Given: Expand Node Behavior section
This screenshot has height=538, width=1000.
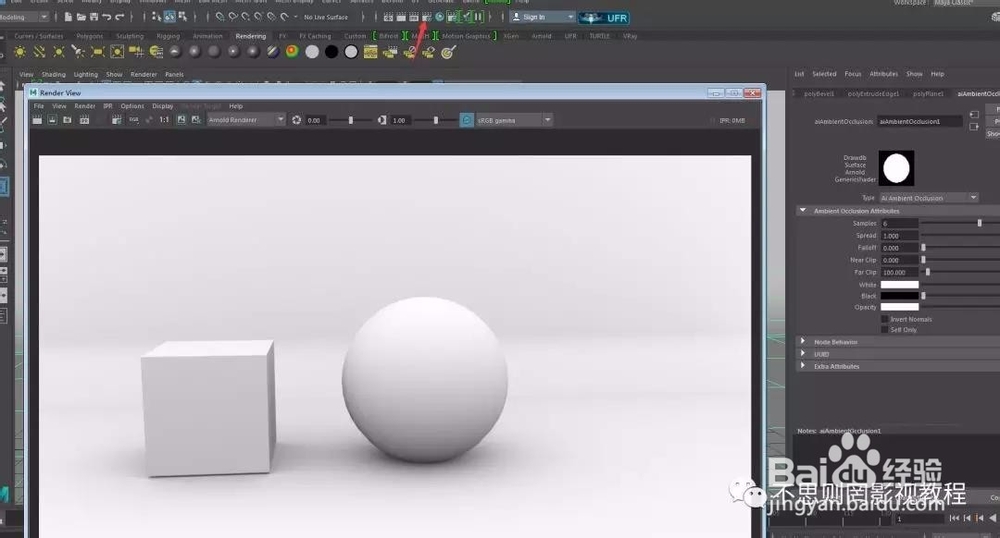Looking at the screenshot, I should pyautogui.click(x=803, y=342).
